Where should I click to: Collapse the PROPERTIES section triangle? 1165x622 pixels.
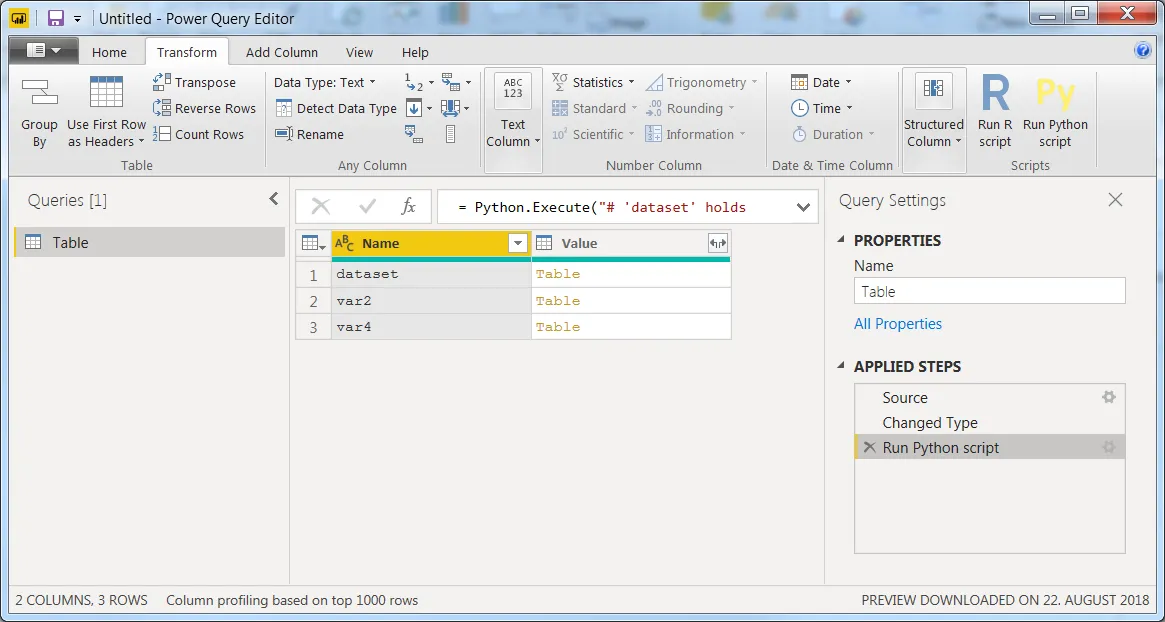click(x=842, y=239)
